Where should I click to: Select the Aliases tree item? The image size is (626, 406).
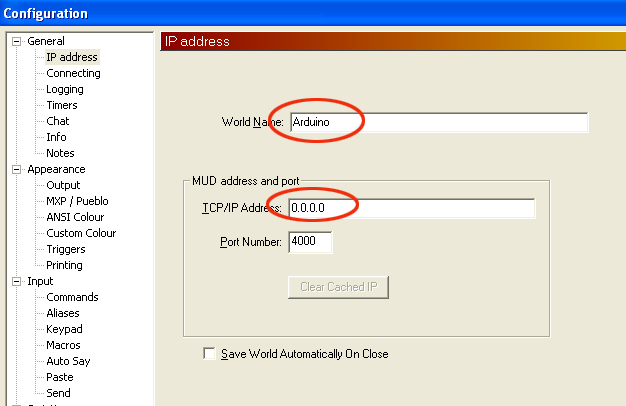click(x=63, y=313)
